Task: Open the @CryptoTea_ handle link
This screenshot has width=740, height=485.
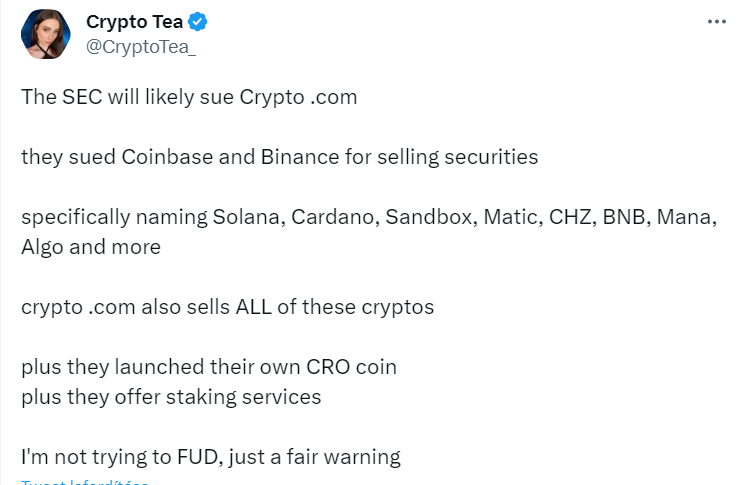Action: (x=141, y=47)
